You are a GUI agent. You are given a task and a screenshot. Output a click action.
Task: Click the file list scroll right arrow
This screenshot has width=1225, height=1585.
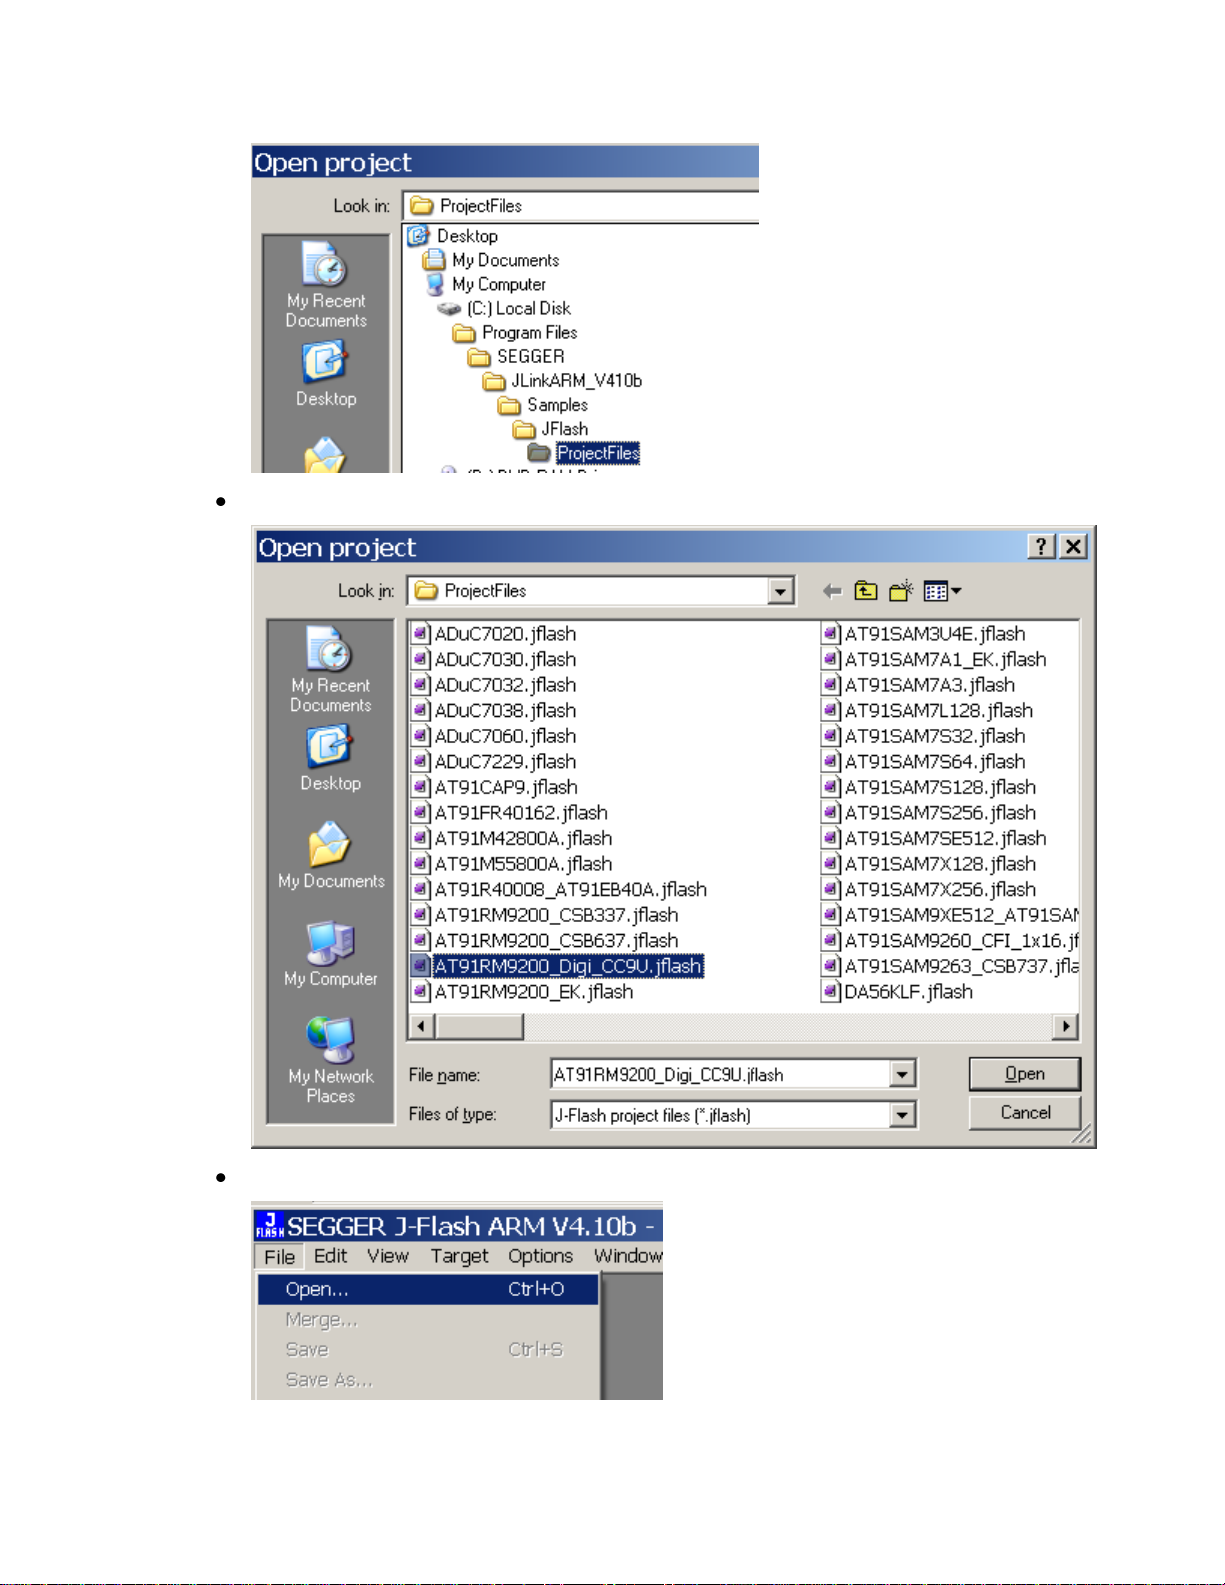[1067, 1026]
